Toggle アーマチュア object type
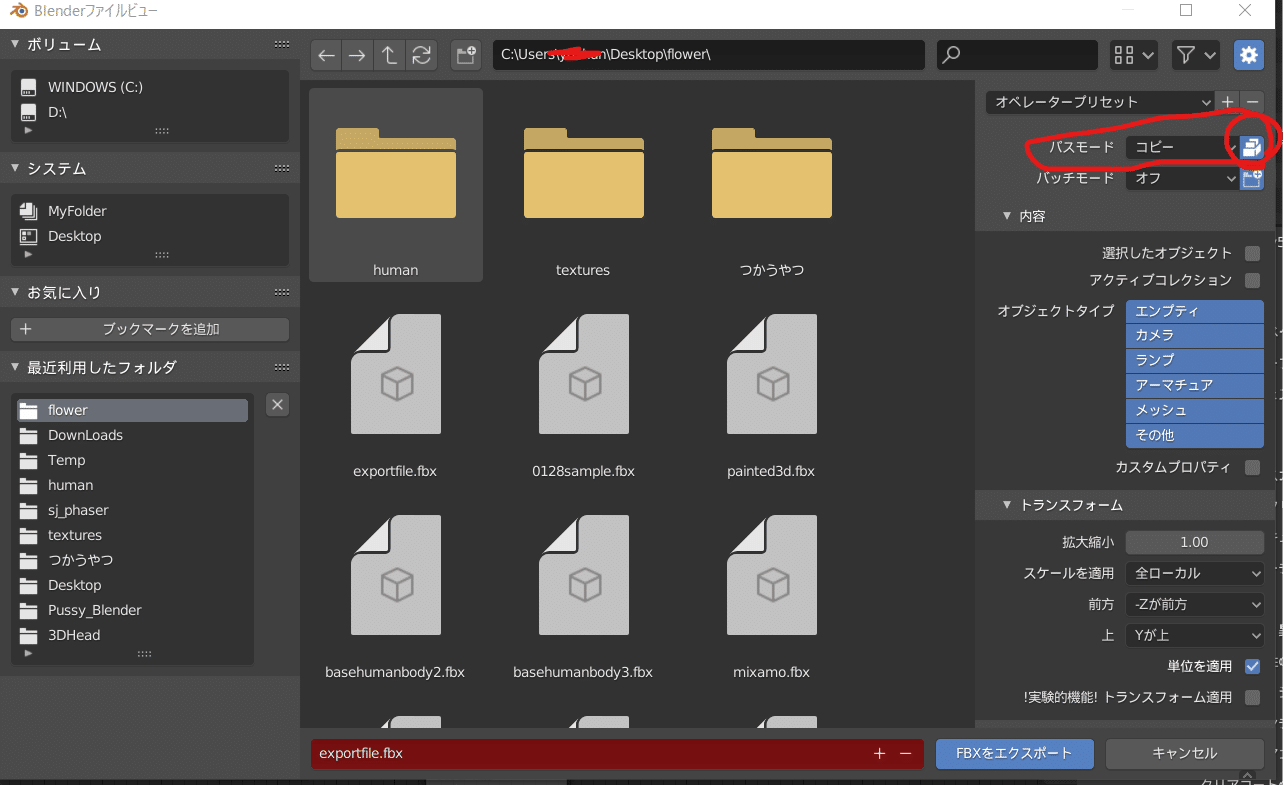 click(1195, 385)
